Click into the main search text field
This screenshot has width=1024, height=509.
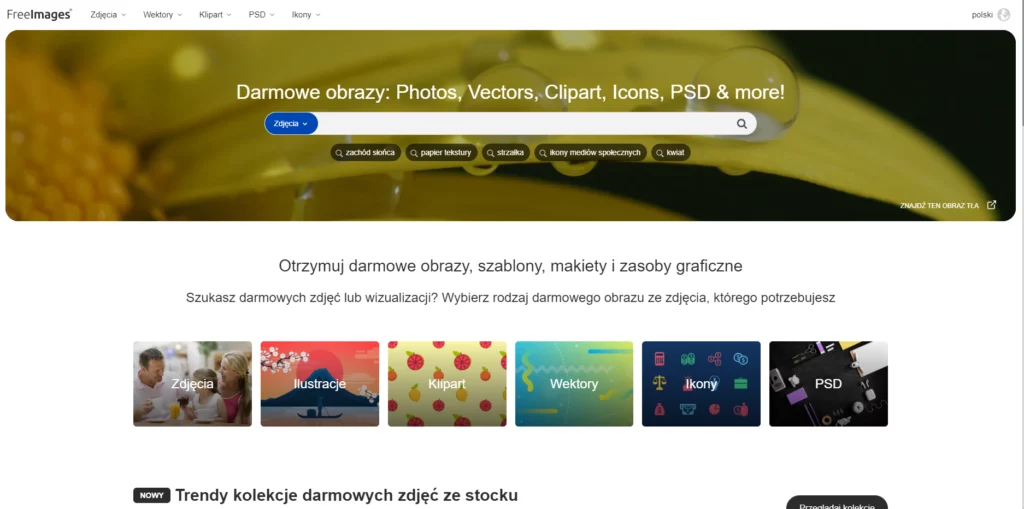(526, 123)
